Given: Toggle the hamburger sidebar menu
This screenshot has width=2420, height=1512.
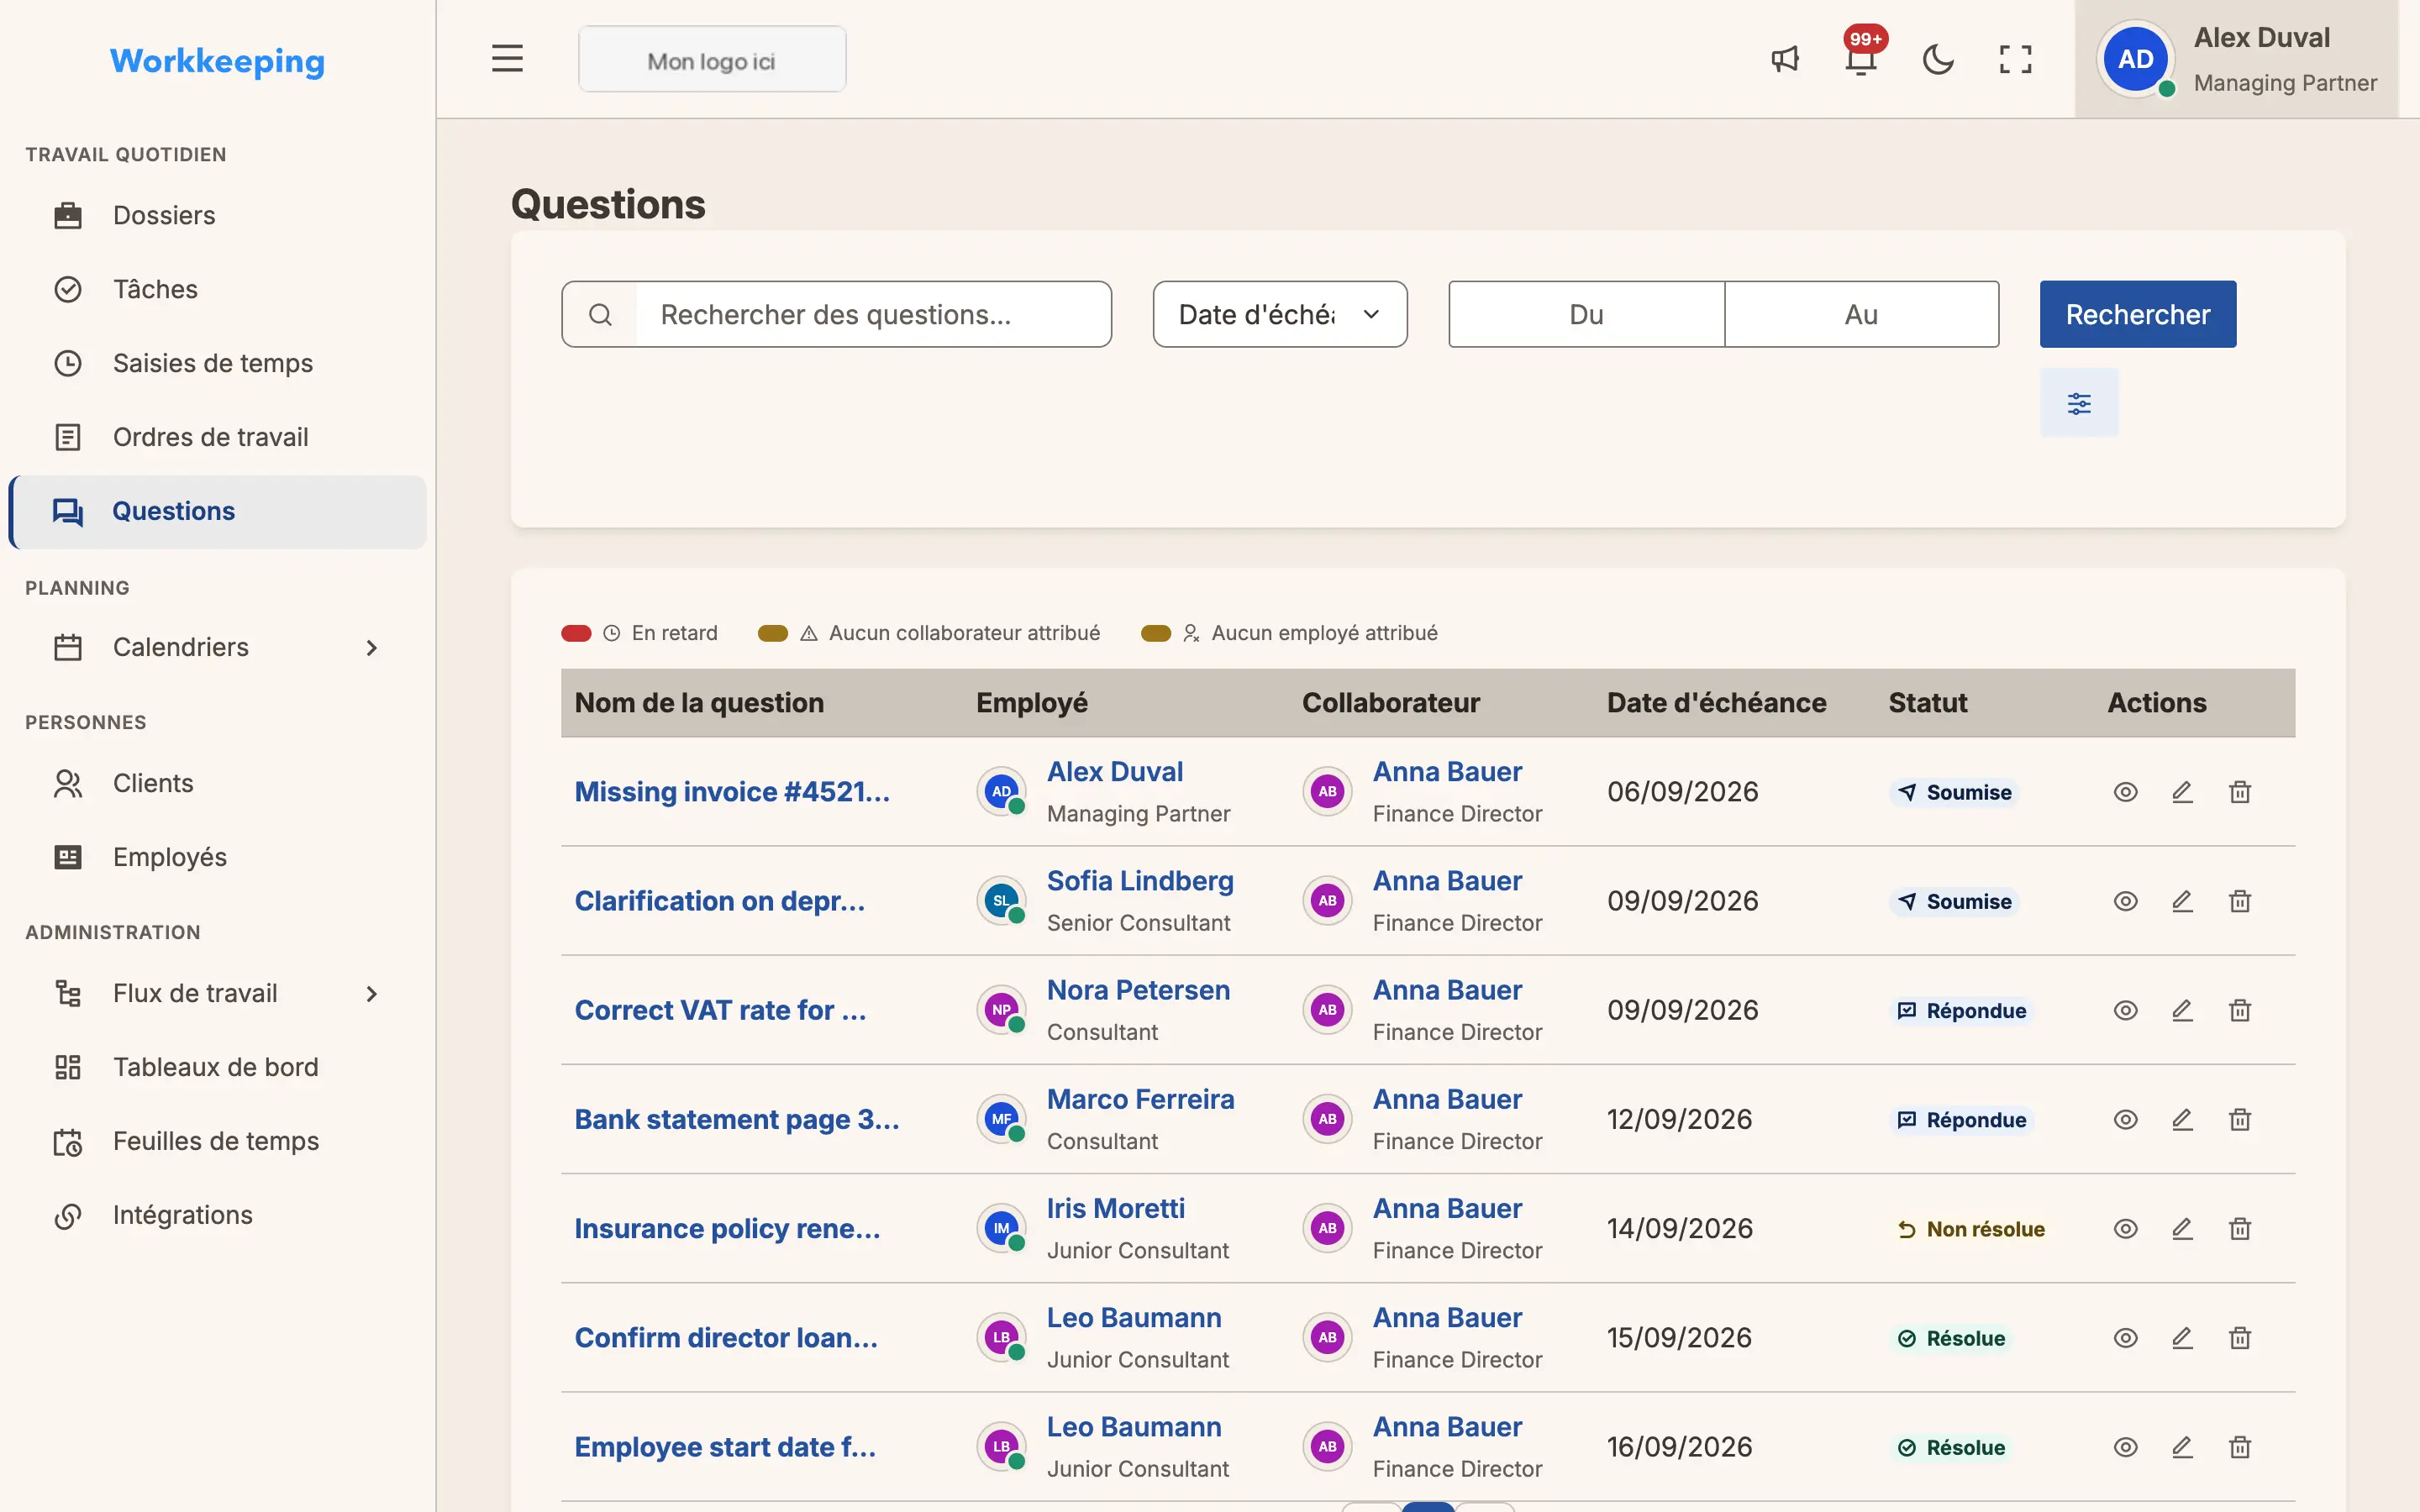Looking at the screenshot, I should (x=507, y=59).
